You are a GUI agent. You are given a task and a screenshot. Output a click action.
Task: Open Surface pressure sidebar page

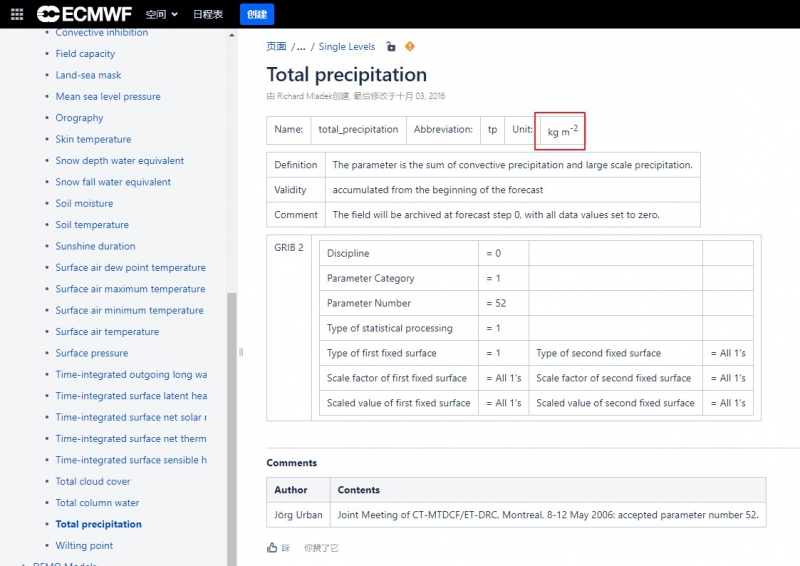coord(92,353)
